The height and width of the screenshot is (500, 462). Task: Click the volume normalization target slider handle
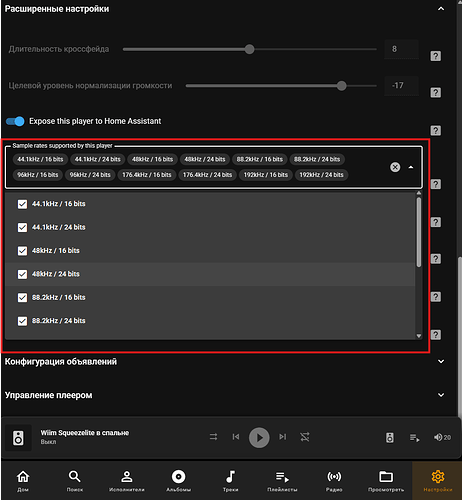point(341,86)
